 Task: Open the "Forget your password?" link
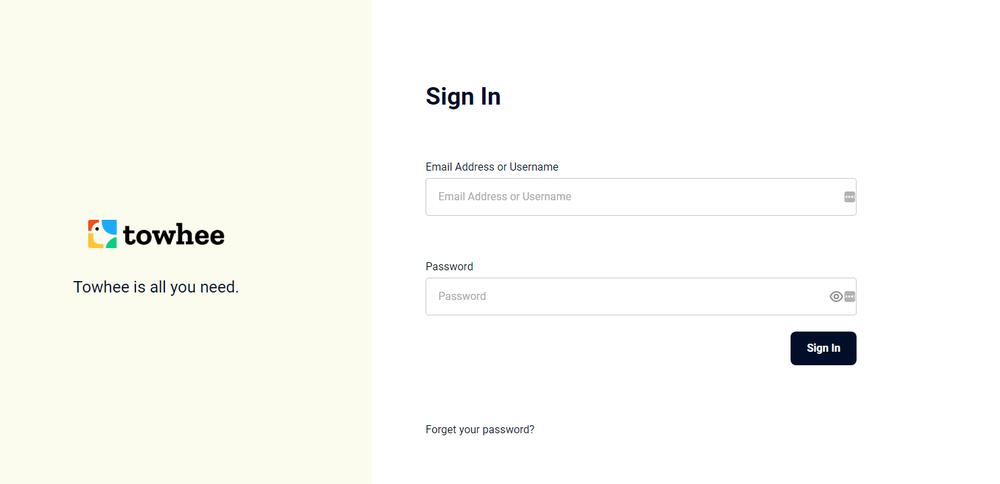480,430
